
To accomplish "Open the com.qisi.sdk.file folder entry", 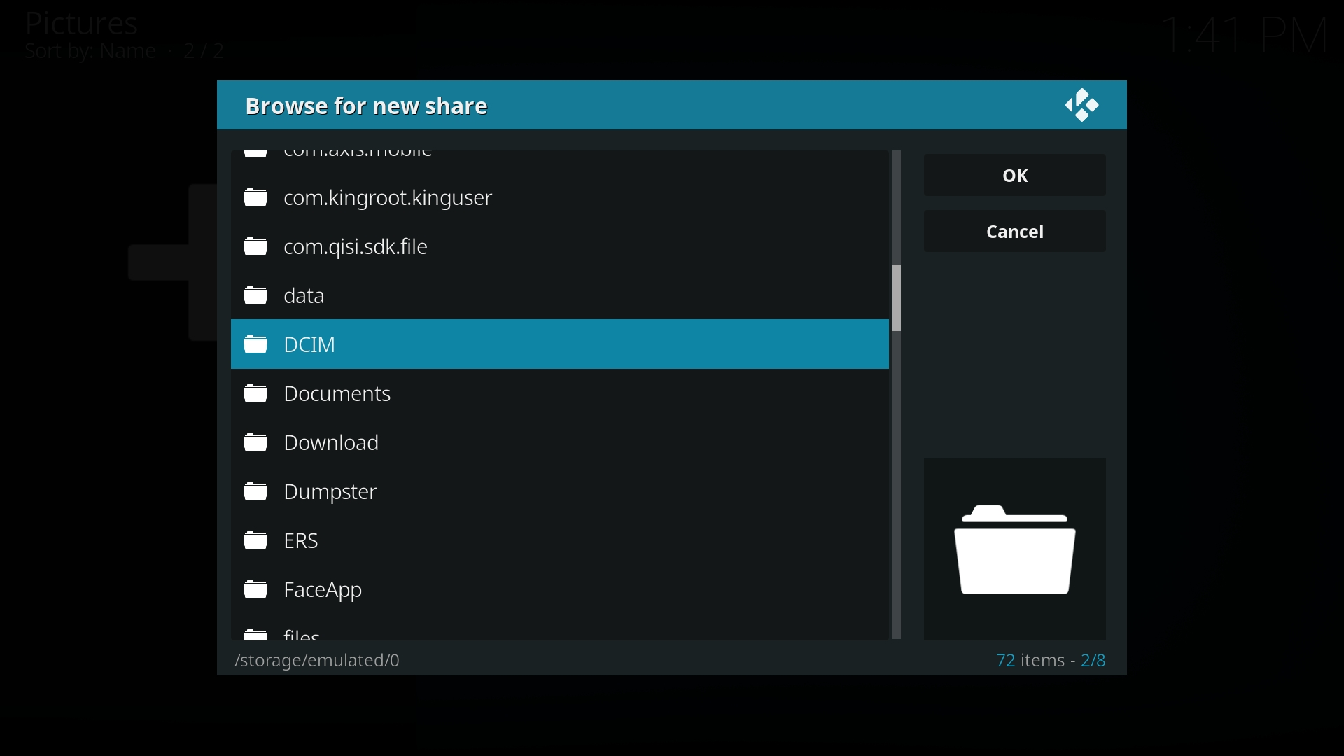I will pyautogui.click(x=560, y=246).
